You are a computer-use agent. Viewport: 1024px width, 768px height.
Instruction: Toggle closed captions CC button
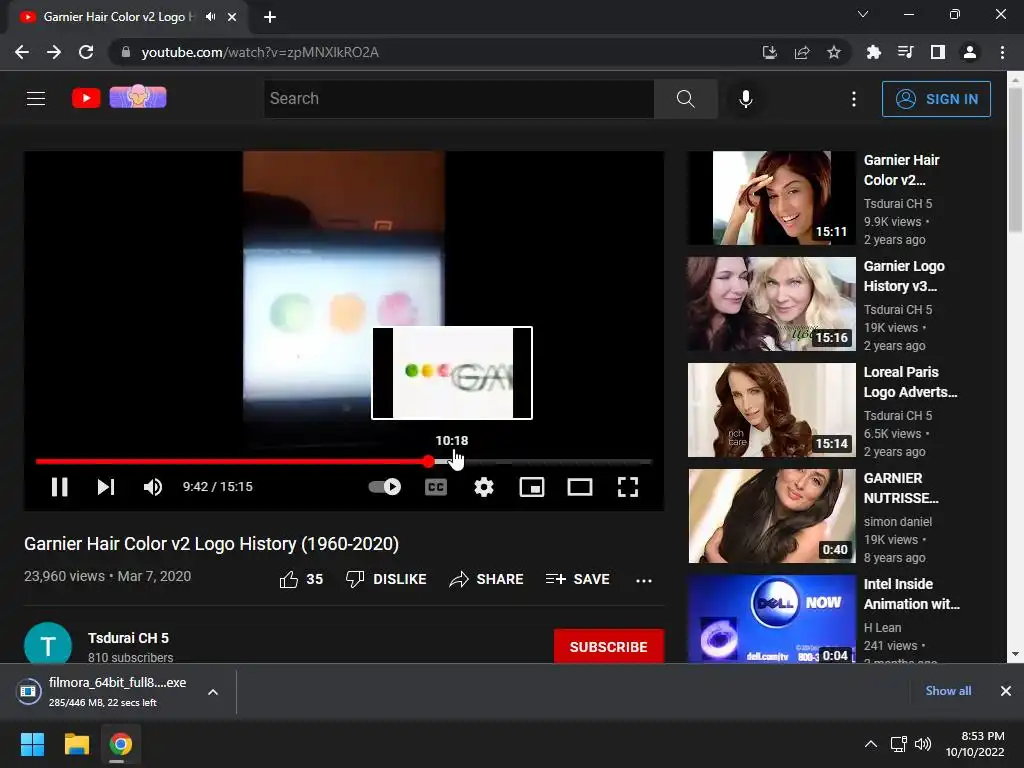point(436,487)
